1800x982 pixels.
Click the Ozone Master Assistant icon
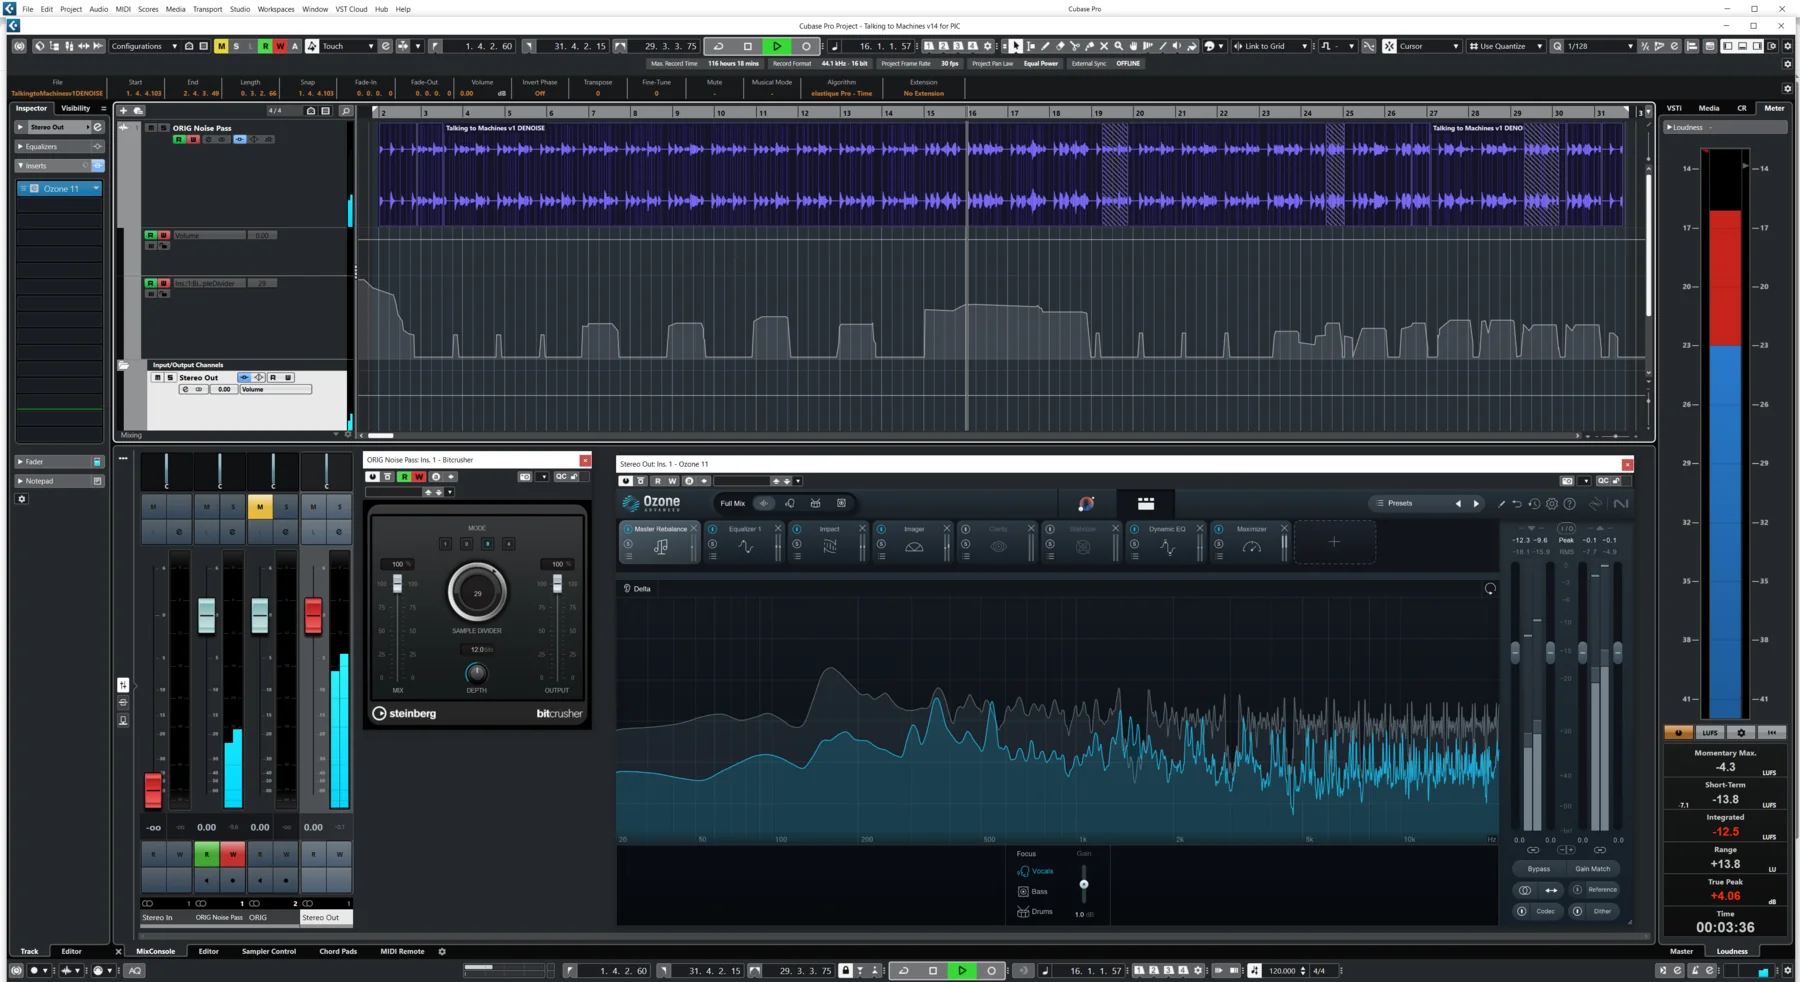tap(1086, 503)
